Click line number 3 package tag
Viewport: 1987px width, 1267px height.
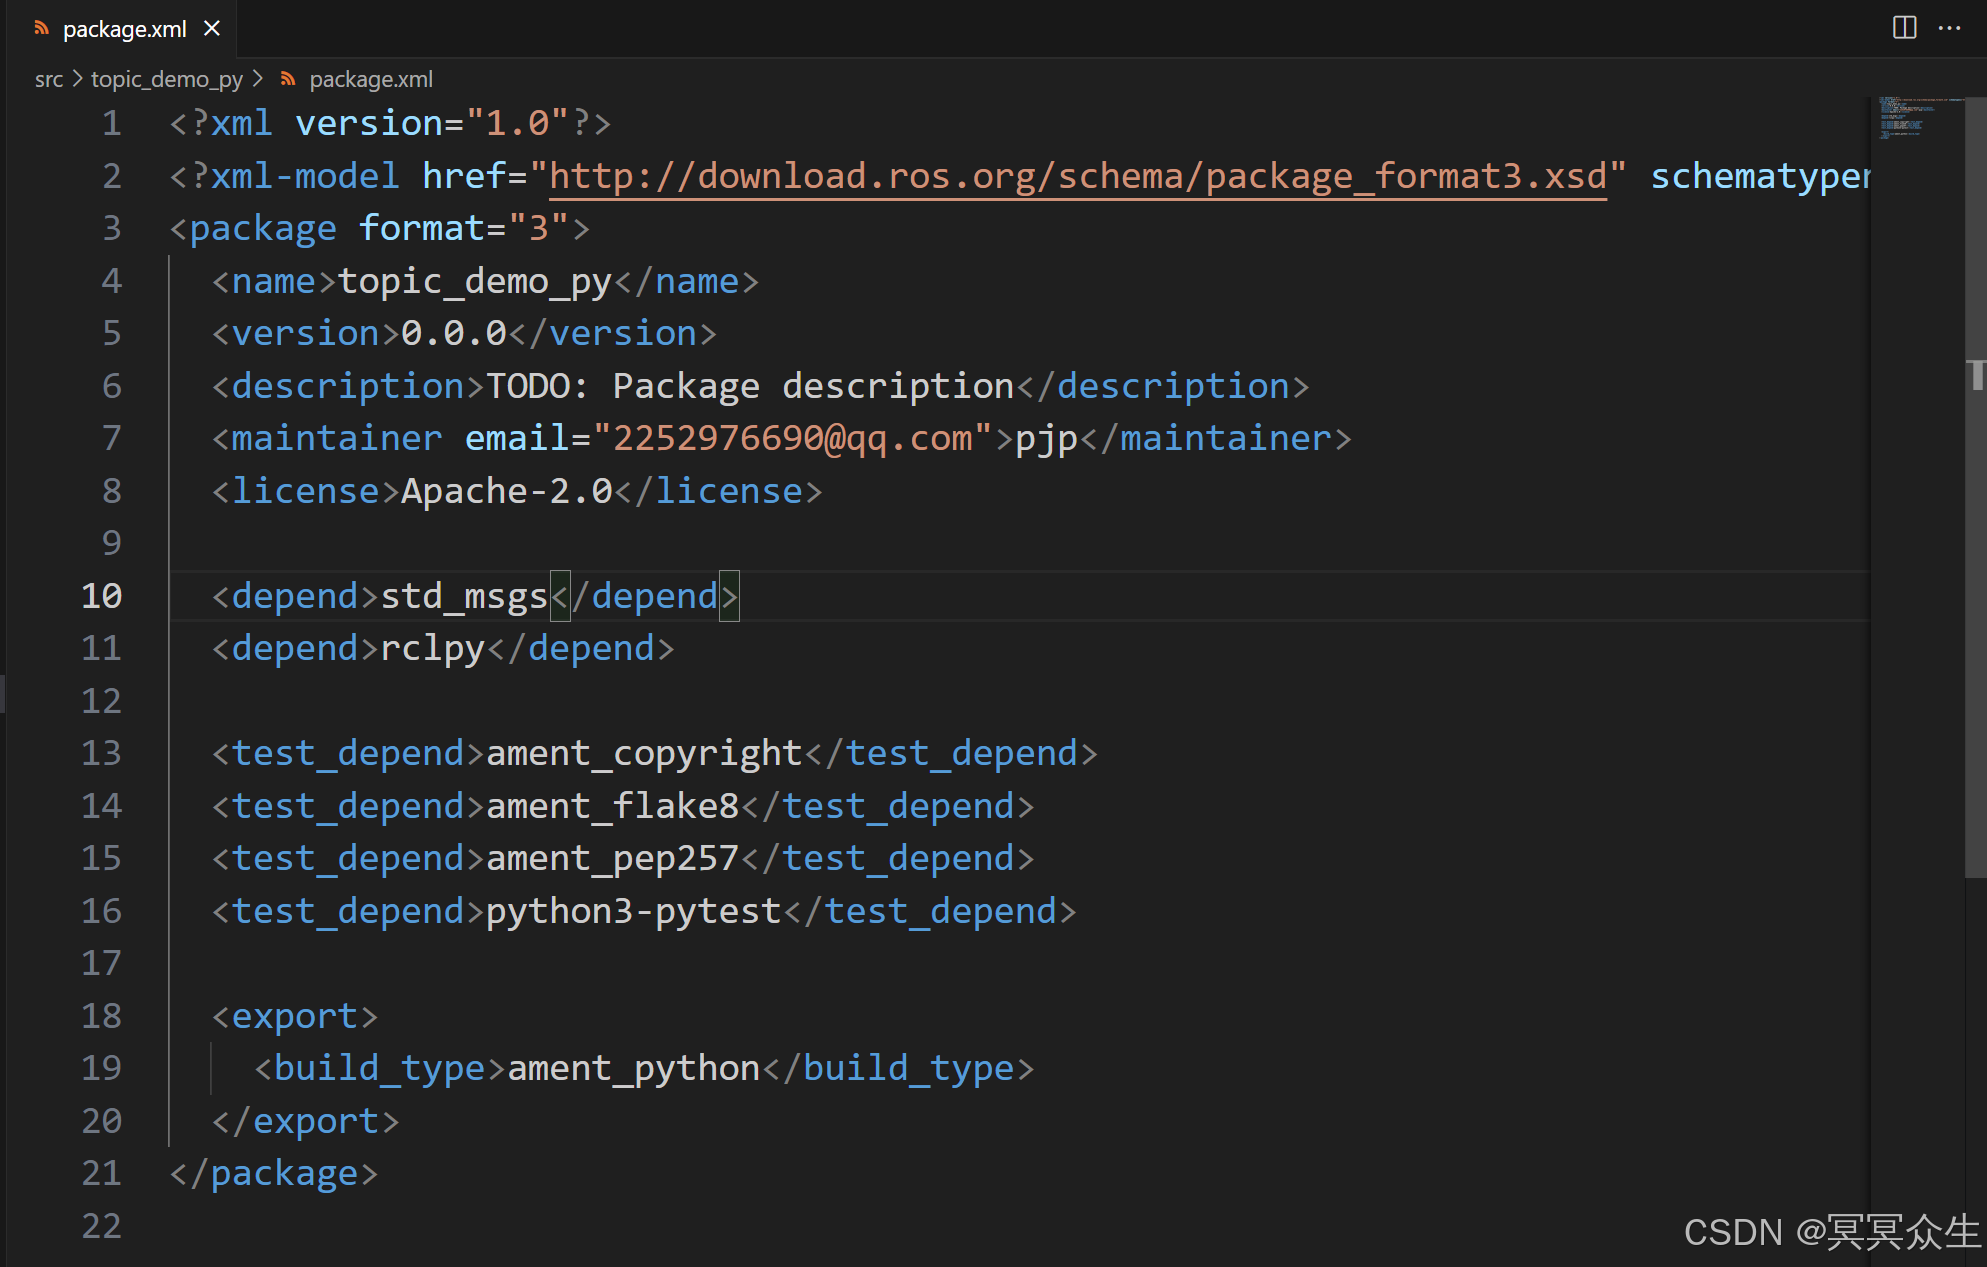click(x=112, y=228)
